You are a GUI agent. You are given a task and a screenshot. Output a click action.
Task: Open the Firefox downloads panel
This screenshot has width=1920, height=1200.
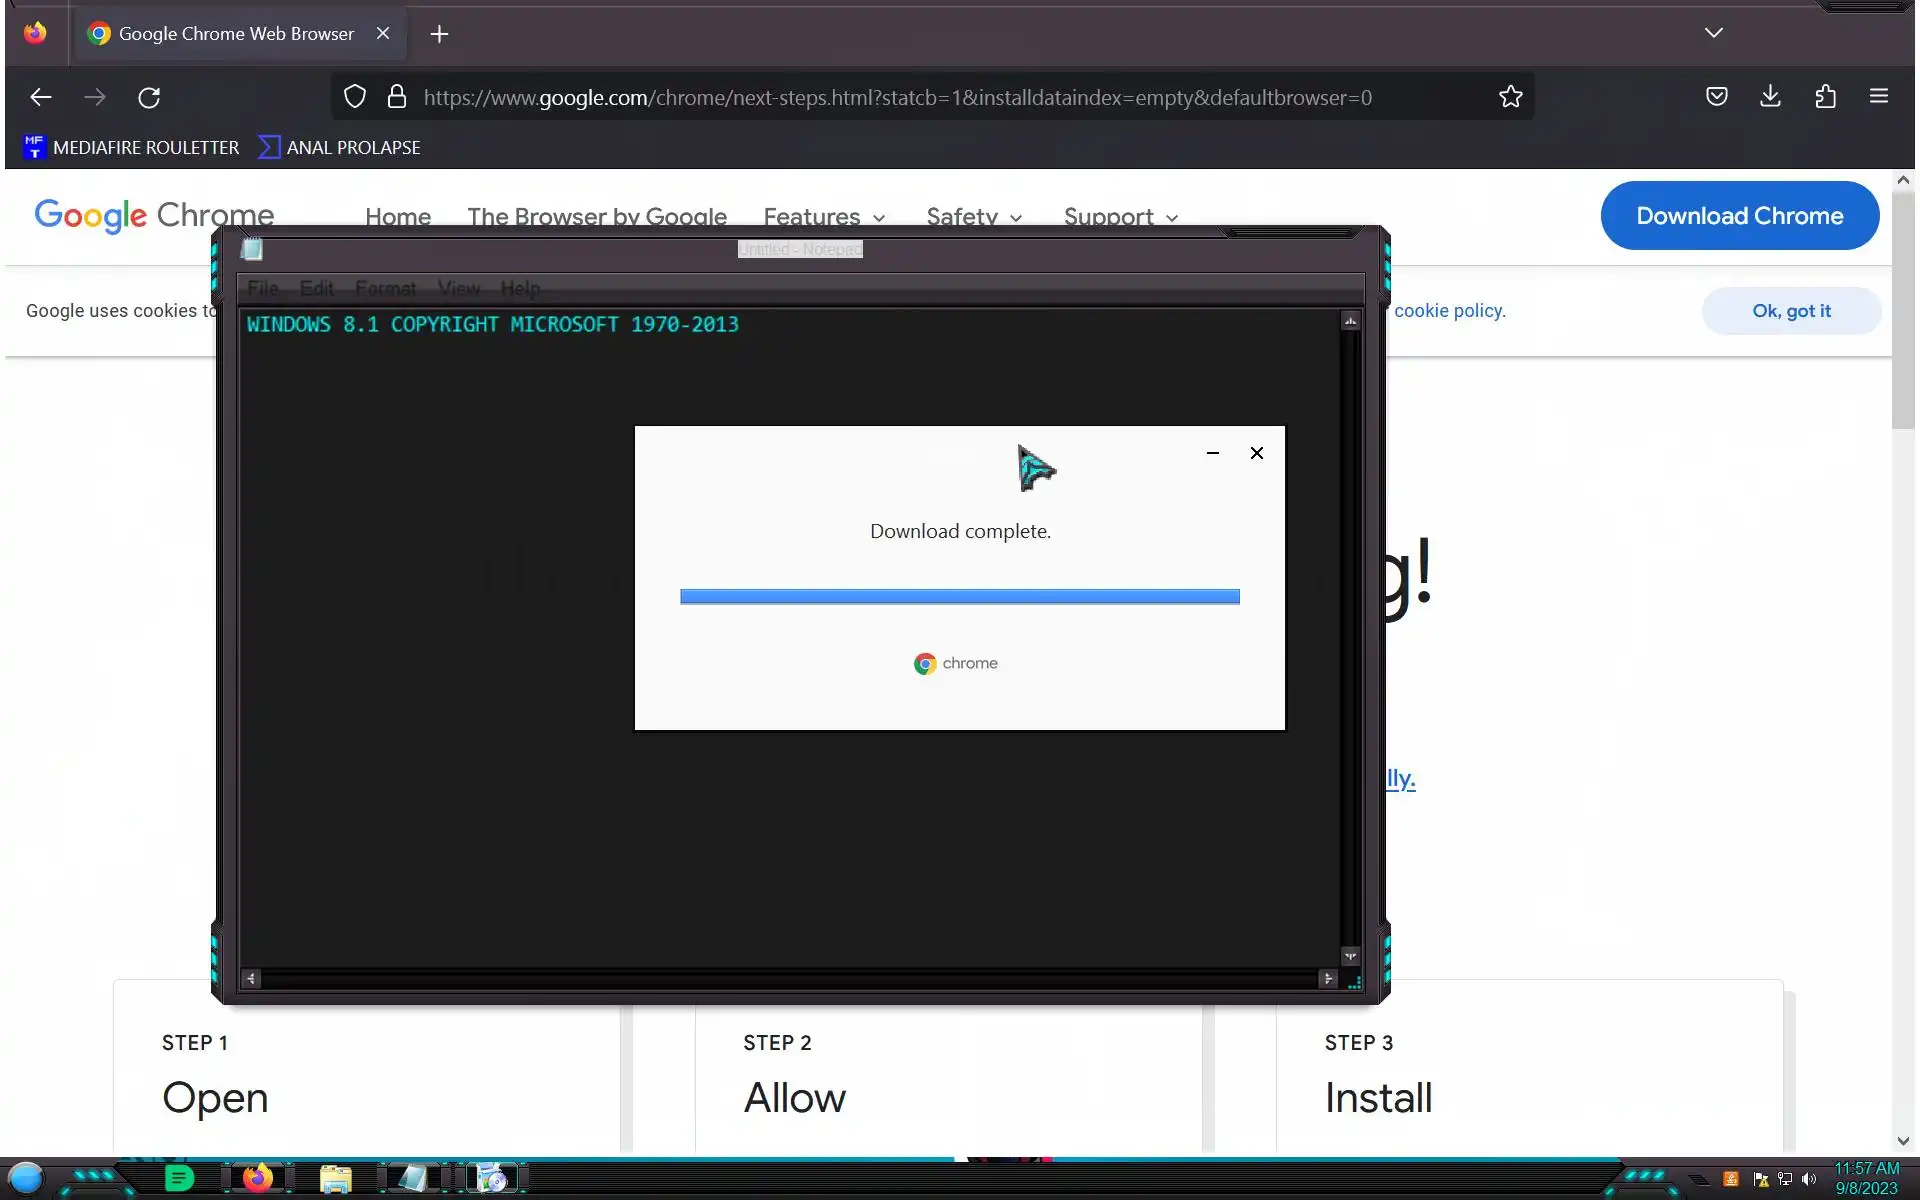pyautogui.click(x=1770, y=96)
